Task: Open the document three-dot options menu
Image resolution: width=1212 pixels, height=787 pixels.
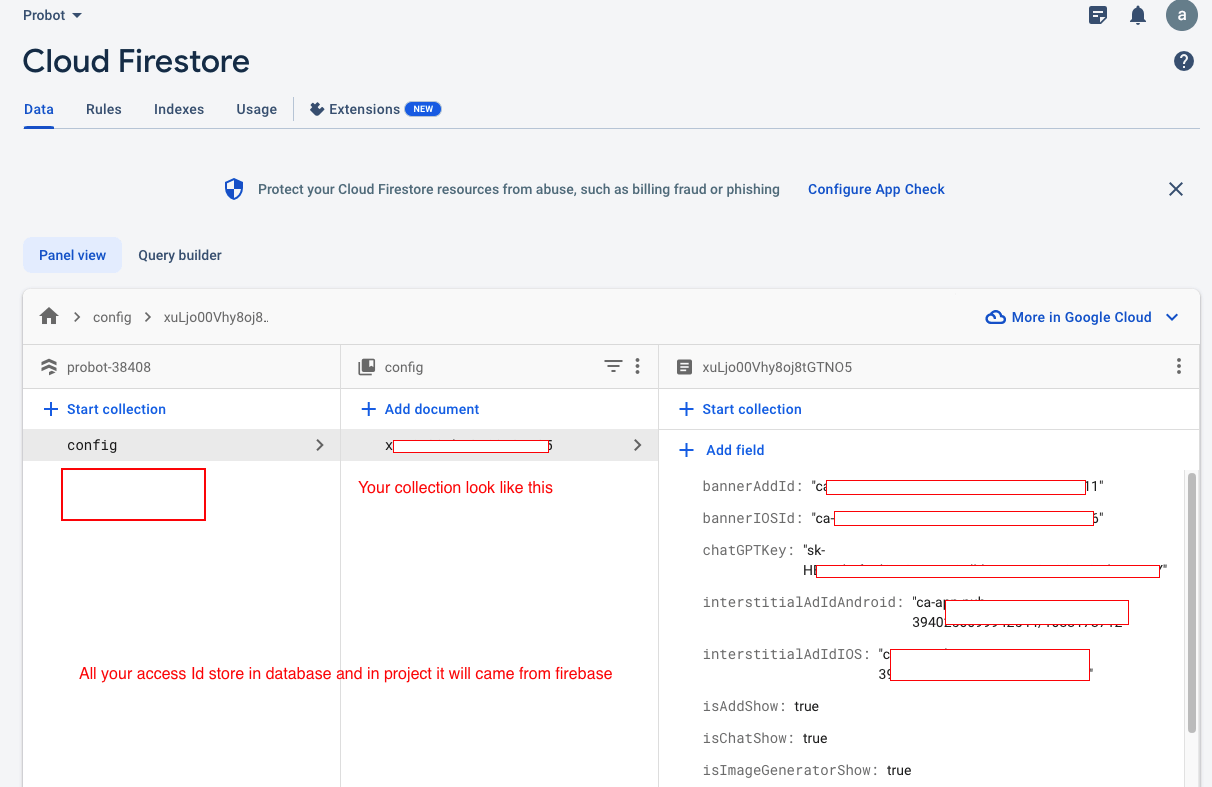Action: [x=1179, y=367]
